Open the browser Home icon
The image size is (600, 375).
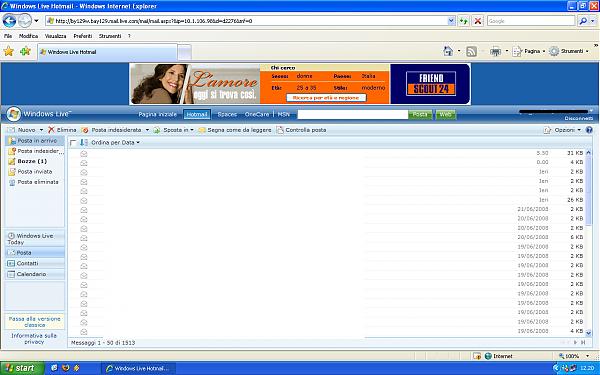[448, 51]
